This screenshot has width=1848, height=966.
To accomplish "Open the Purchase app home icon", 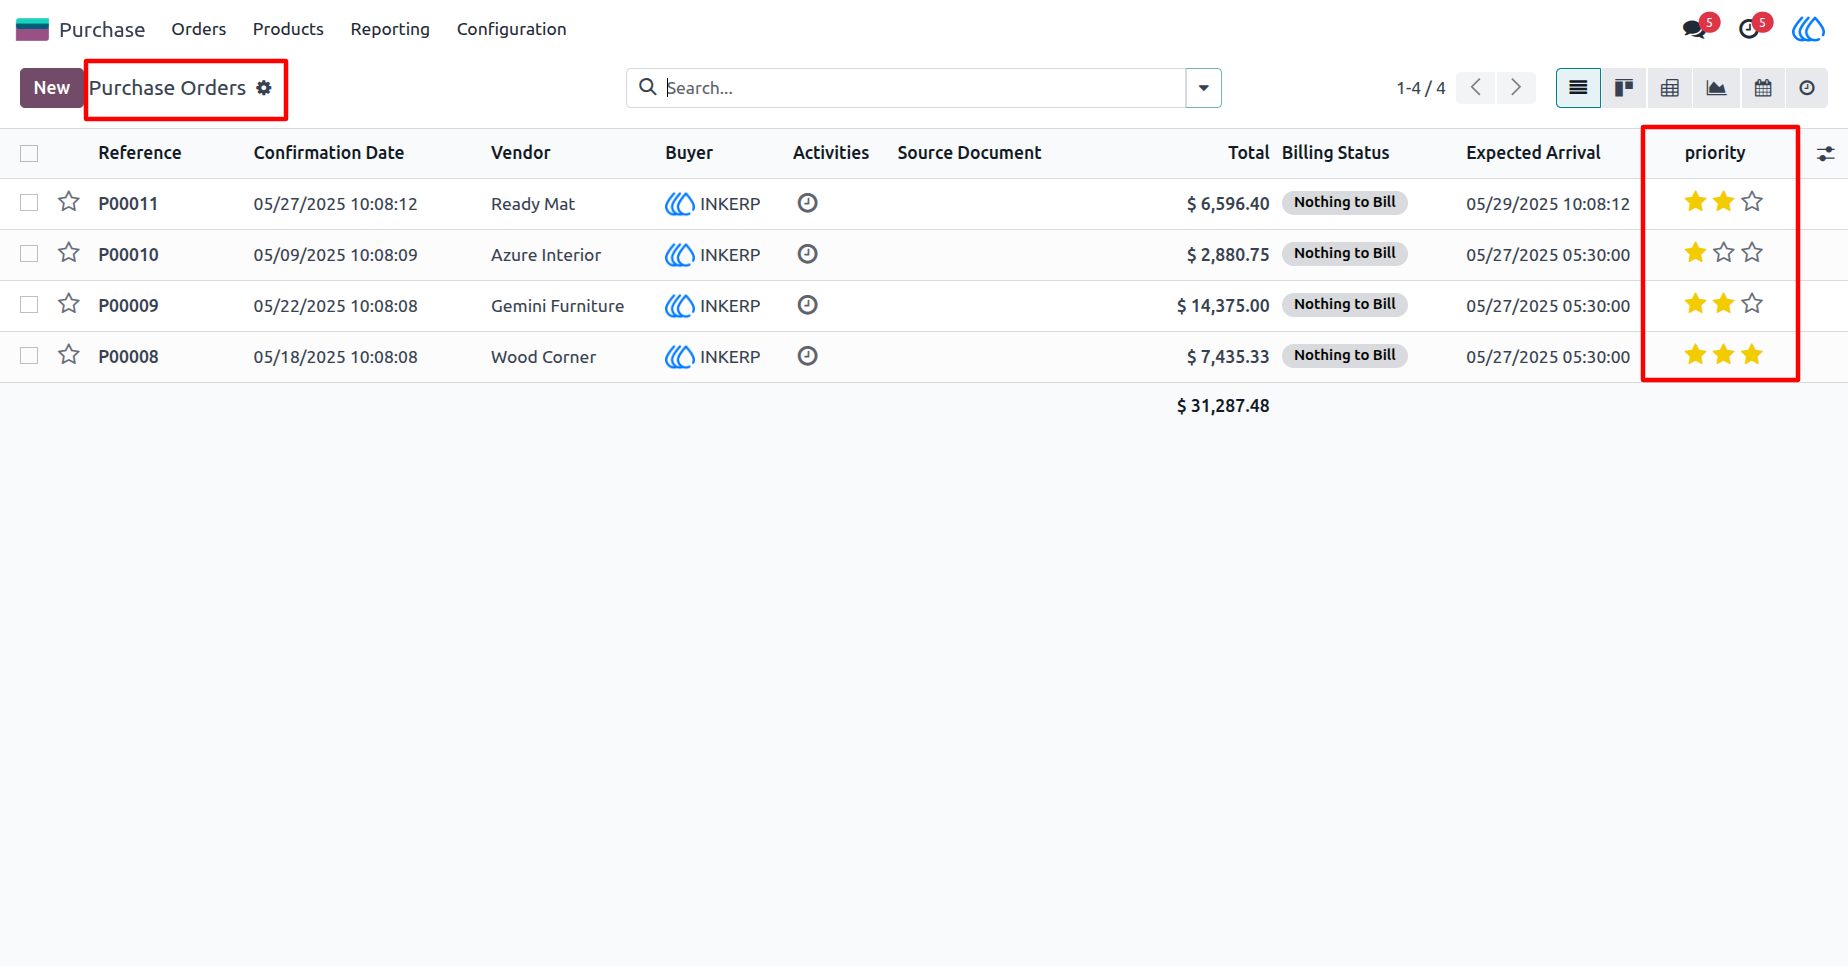I will [32, 29].
